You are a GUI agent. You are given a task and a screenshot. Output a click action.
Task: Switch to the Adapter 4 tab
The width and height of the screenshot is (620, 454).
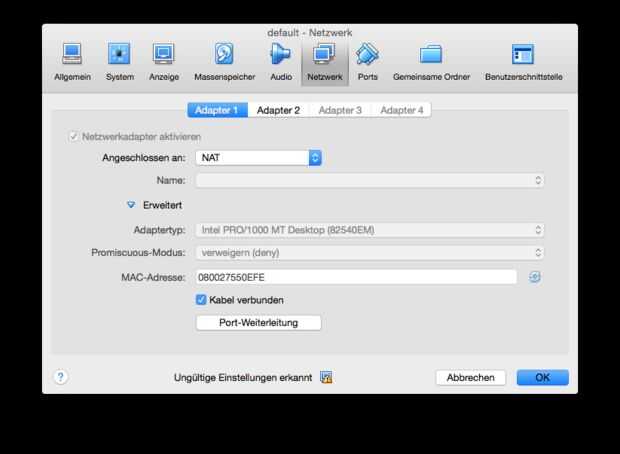[x=401, y=110]
